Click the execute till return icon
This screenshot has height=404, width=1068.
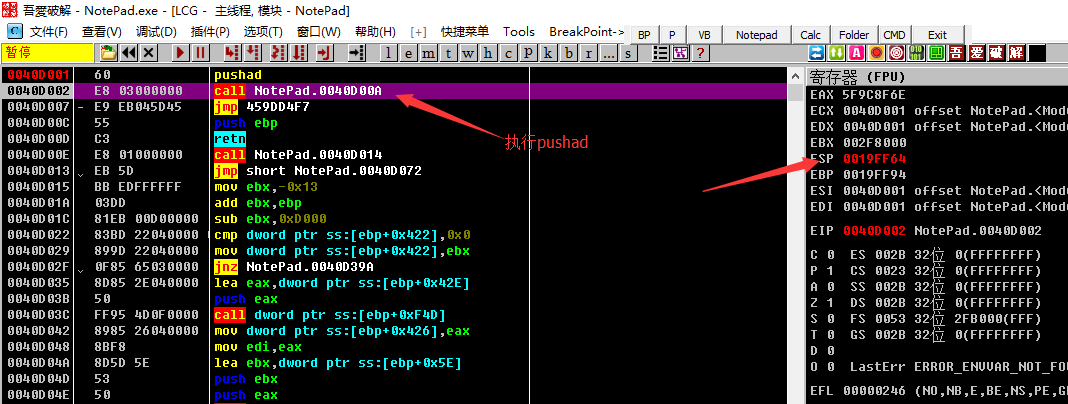click(x=325, y=52)
